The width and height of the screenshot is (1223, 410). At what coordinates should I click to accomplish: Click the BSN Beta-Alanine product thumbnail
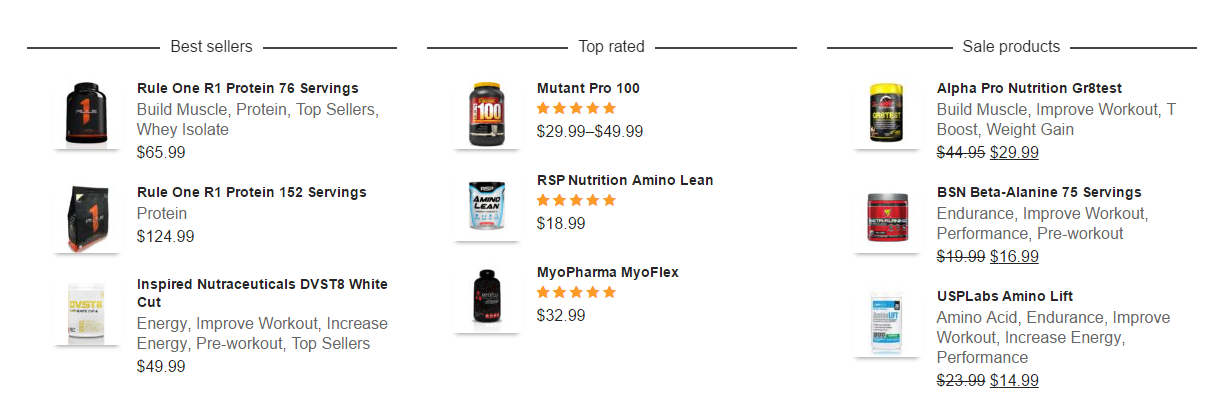[887, 218]
